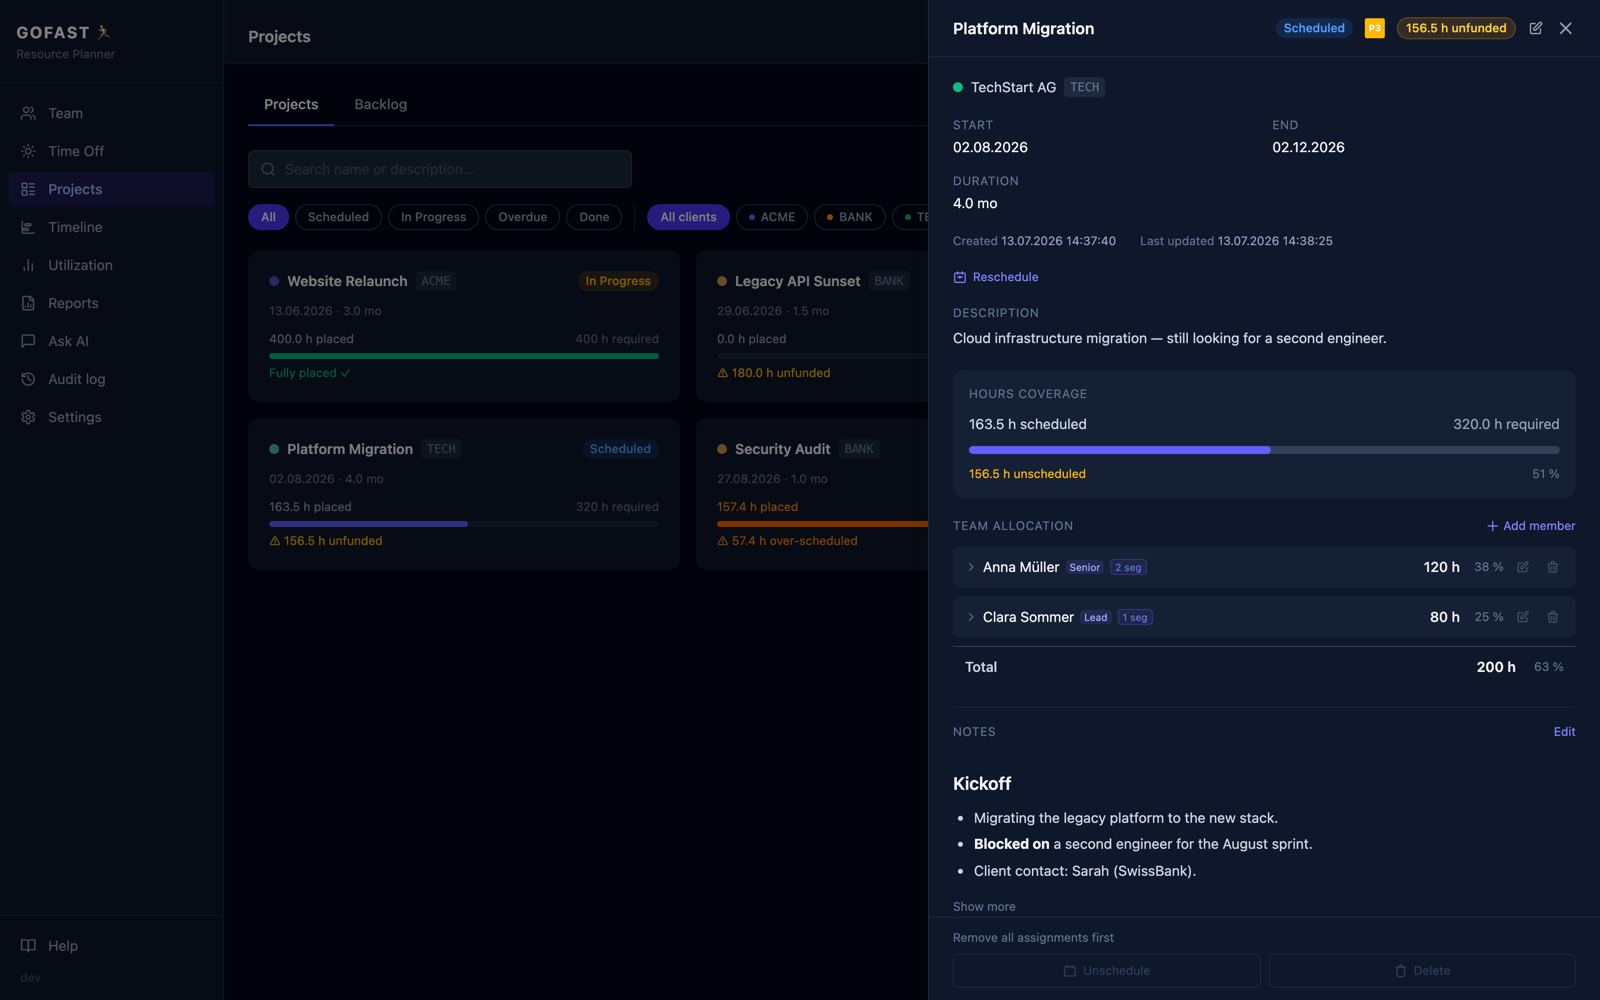Click Website Relaunch green progress bar
The image size is (1600, 1000).
coord(464,356)
